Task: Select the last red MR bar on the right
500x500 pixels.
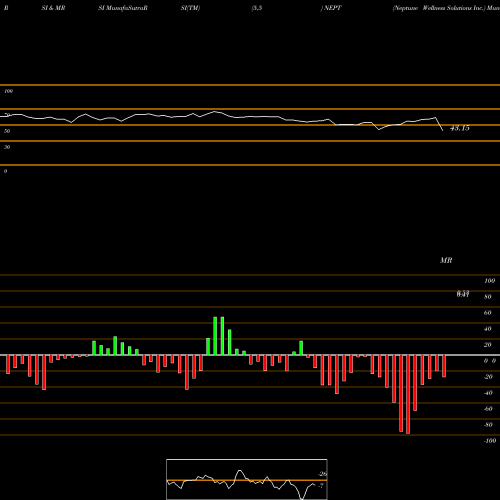Action: coord(444,366)
